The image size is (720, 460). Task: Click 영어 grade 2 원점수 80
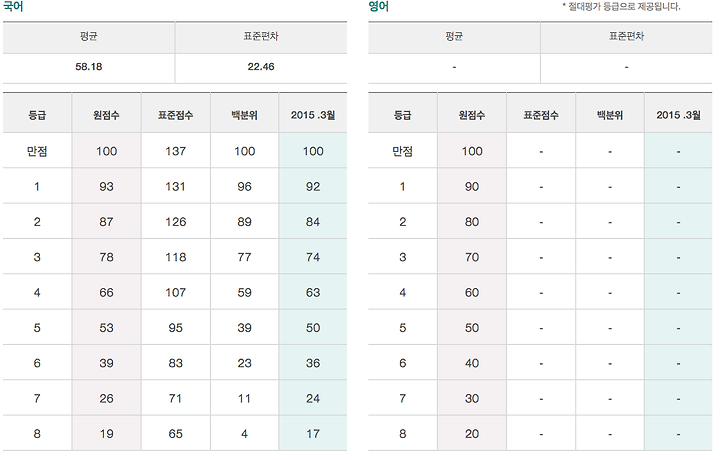click(x=472, y=222)
